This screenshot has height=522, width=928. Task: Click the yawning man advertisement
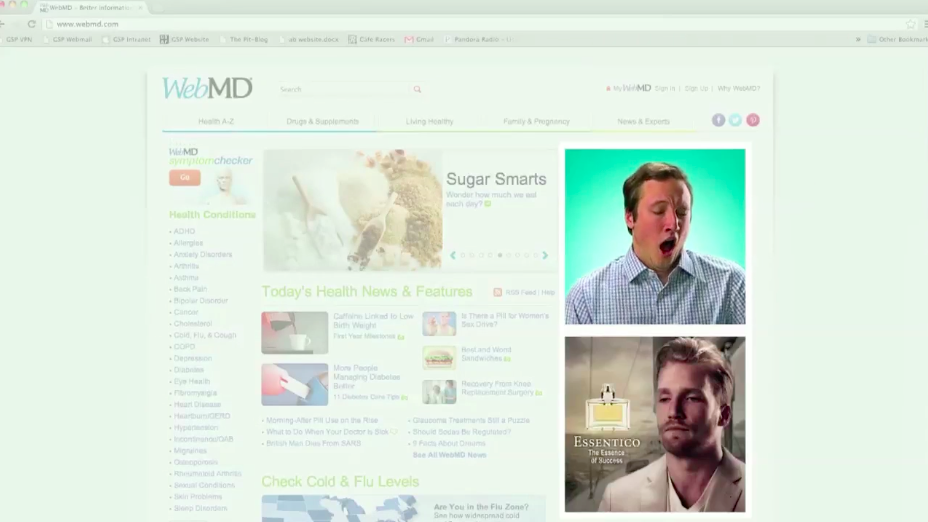655,236
